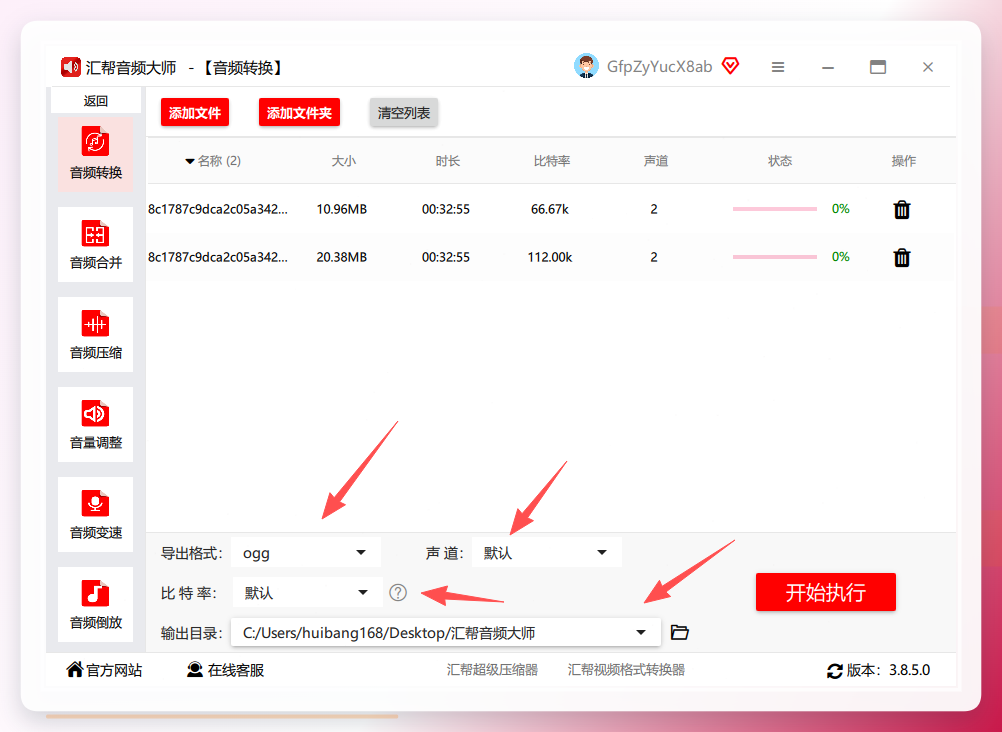
Task: Click the 官方网站 home icon
Action: click(x=75, y=669)
